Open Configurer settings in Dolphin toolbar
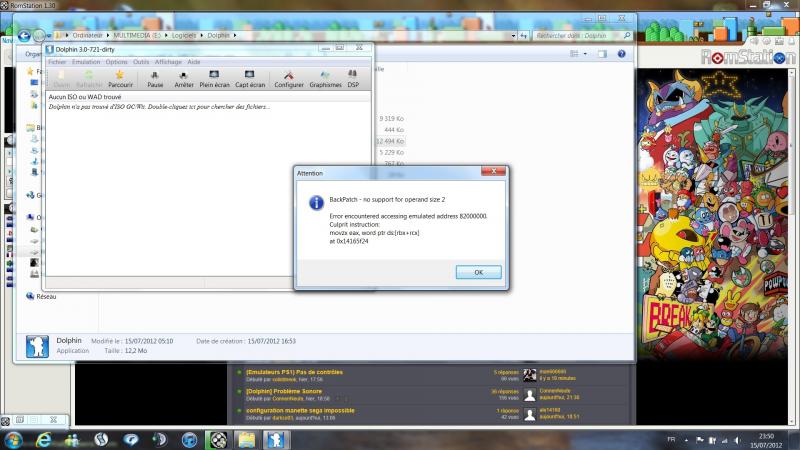The height and width of the screenshot is (450, 800). point(289,79)
